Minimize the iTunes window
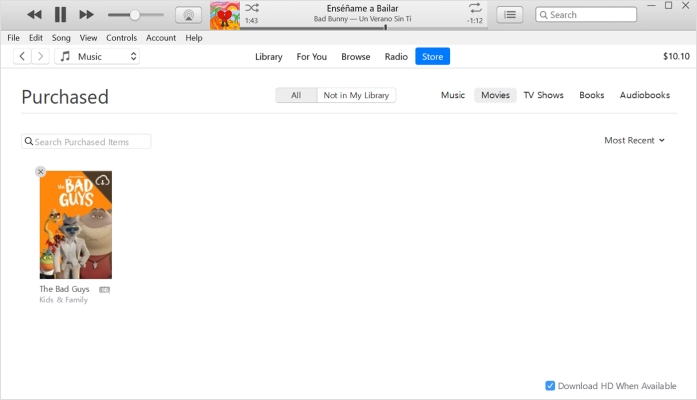Viewport: 697px width, 400px height. tap(651, 6)
